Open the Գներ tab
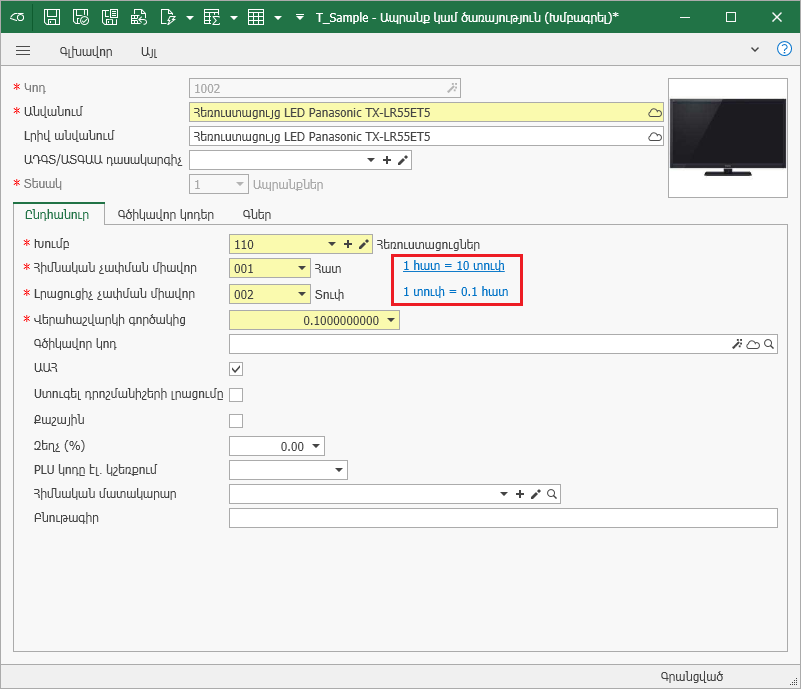Image resolution: width=801 pixels, height=689 pixels. pos(257,214)
